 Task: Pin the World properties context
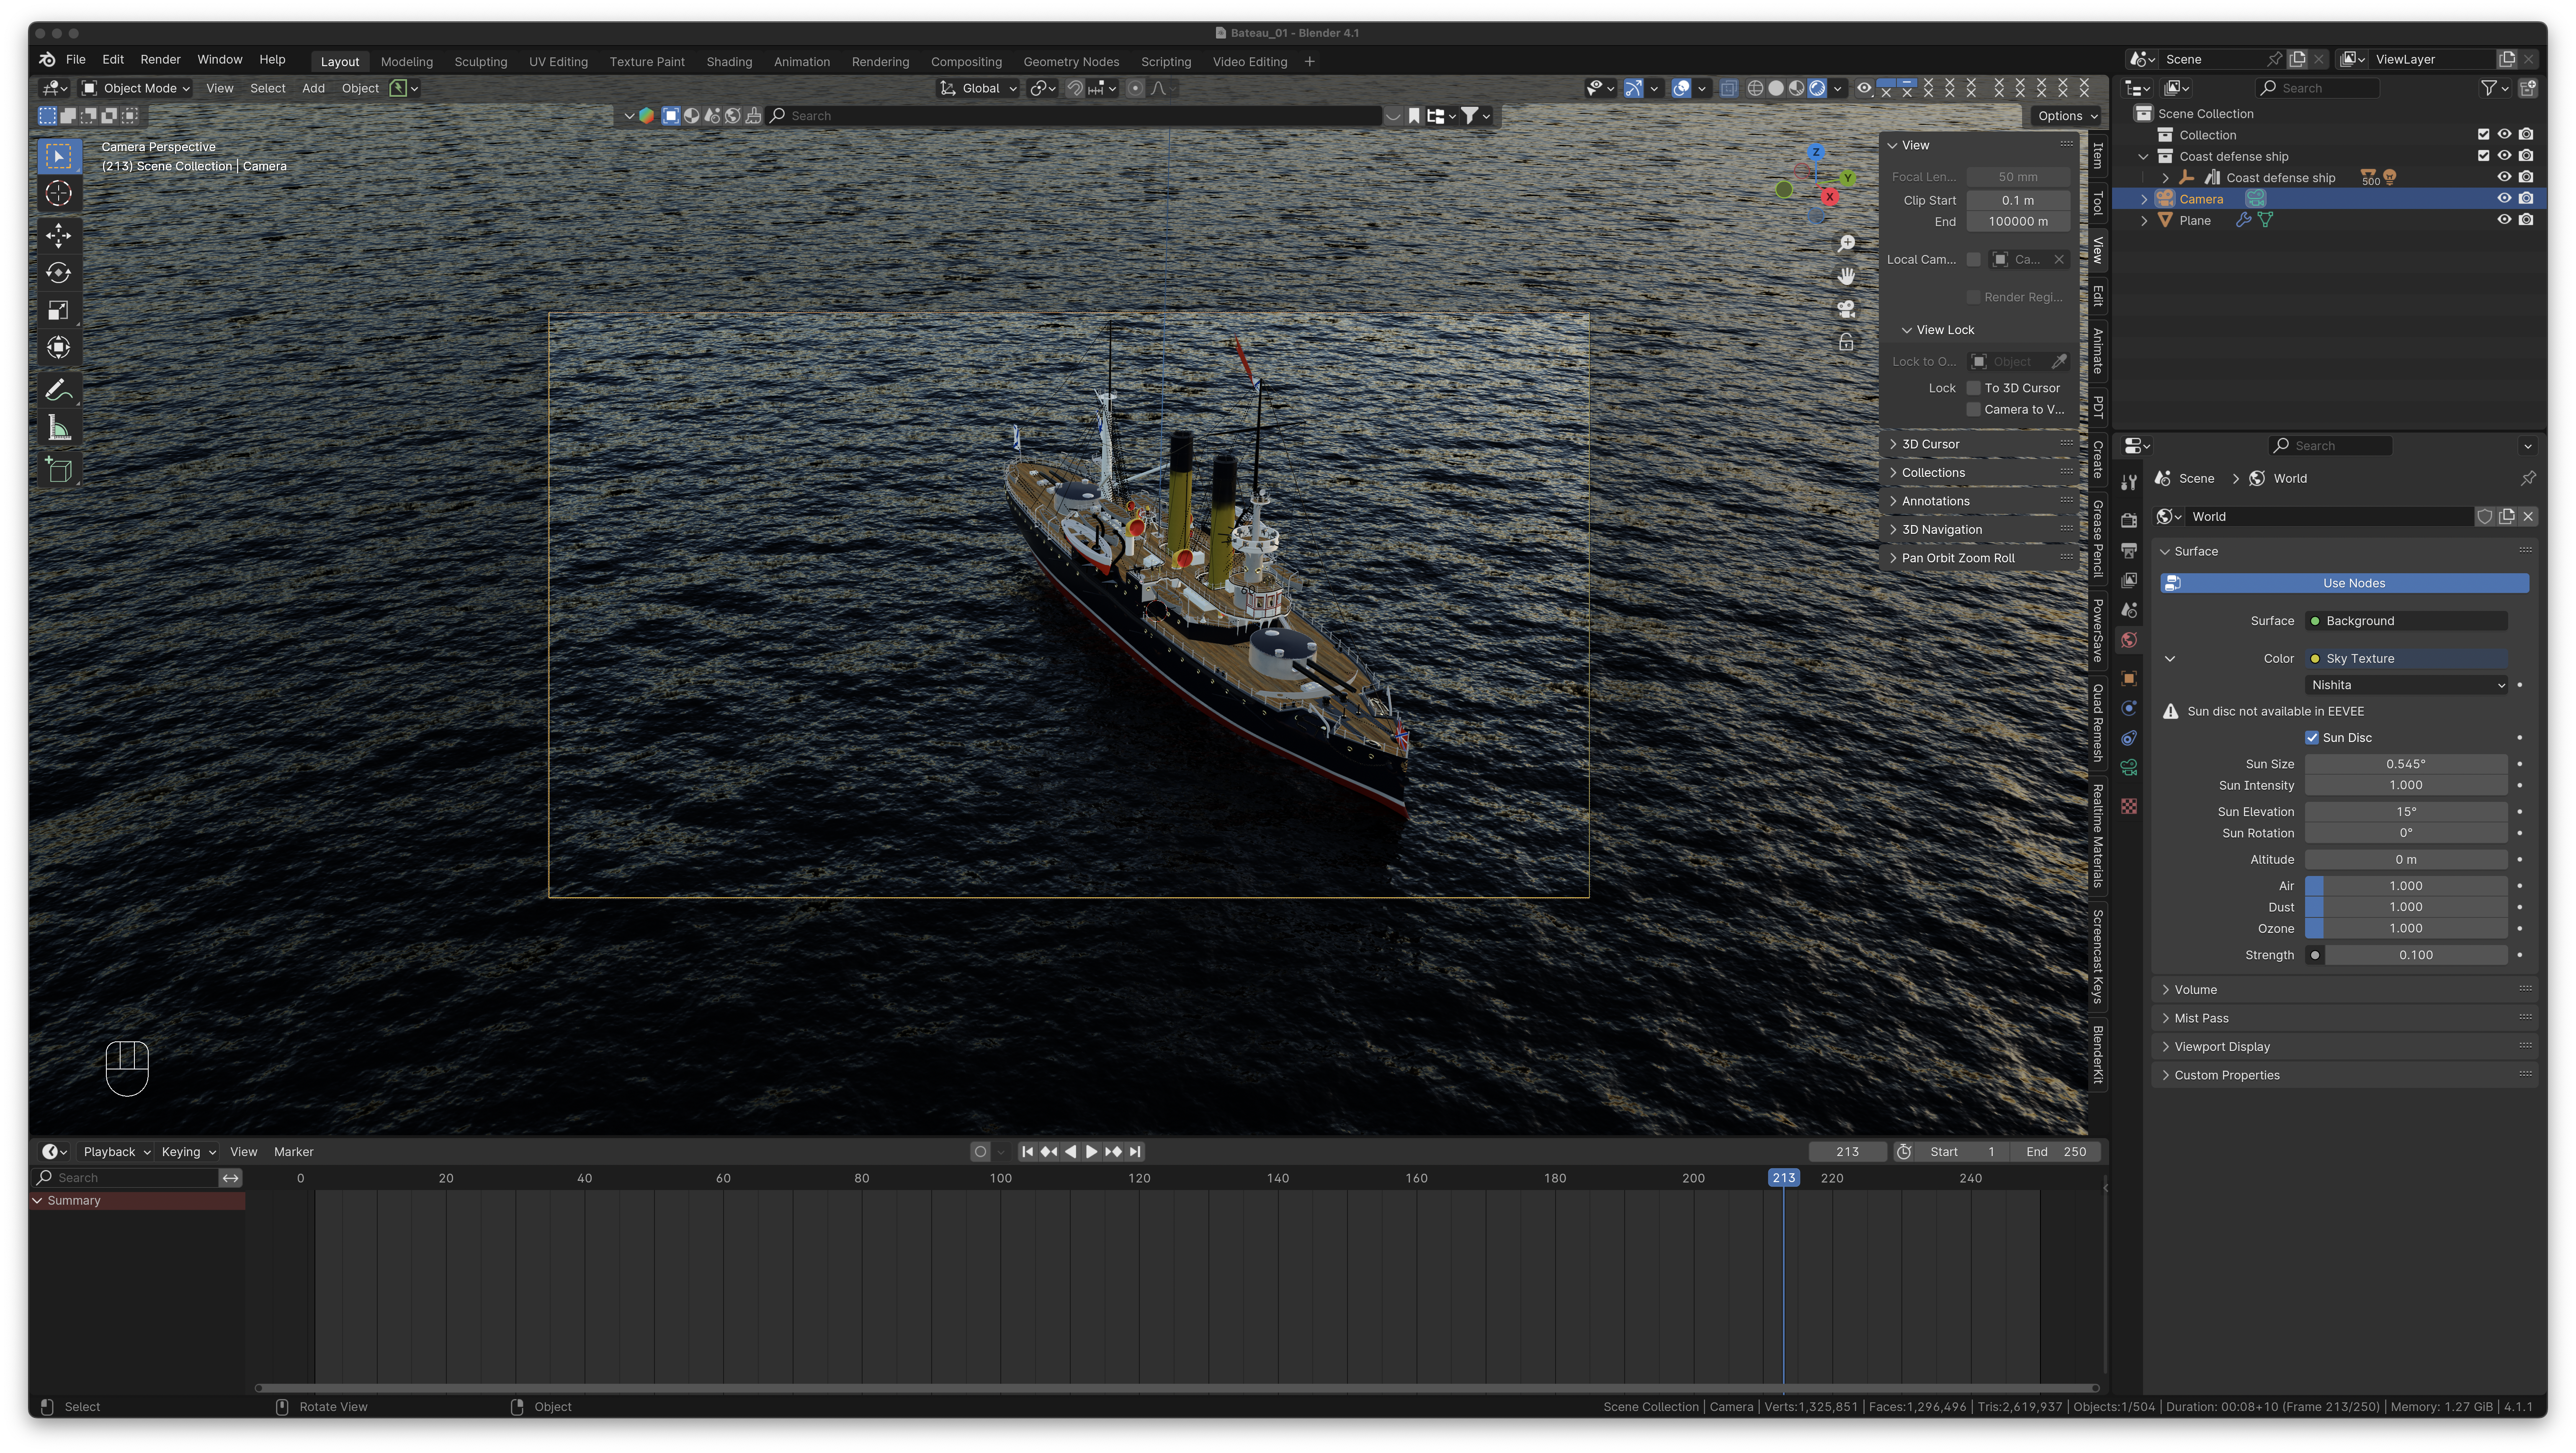[x=2527, y=479]
